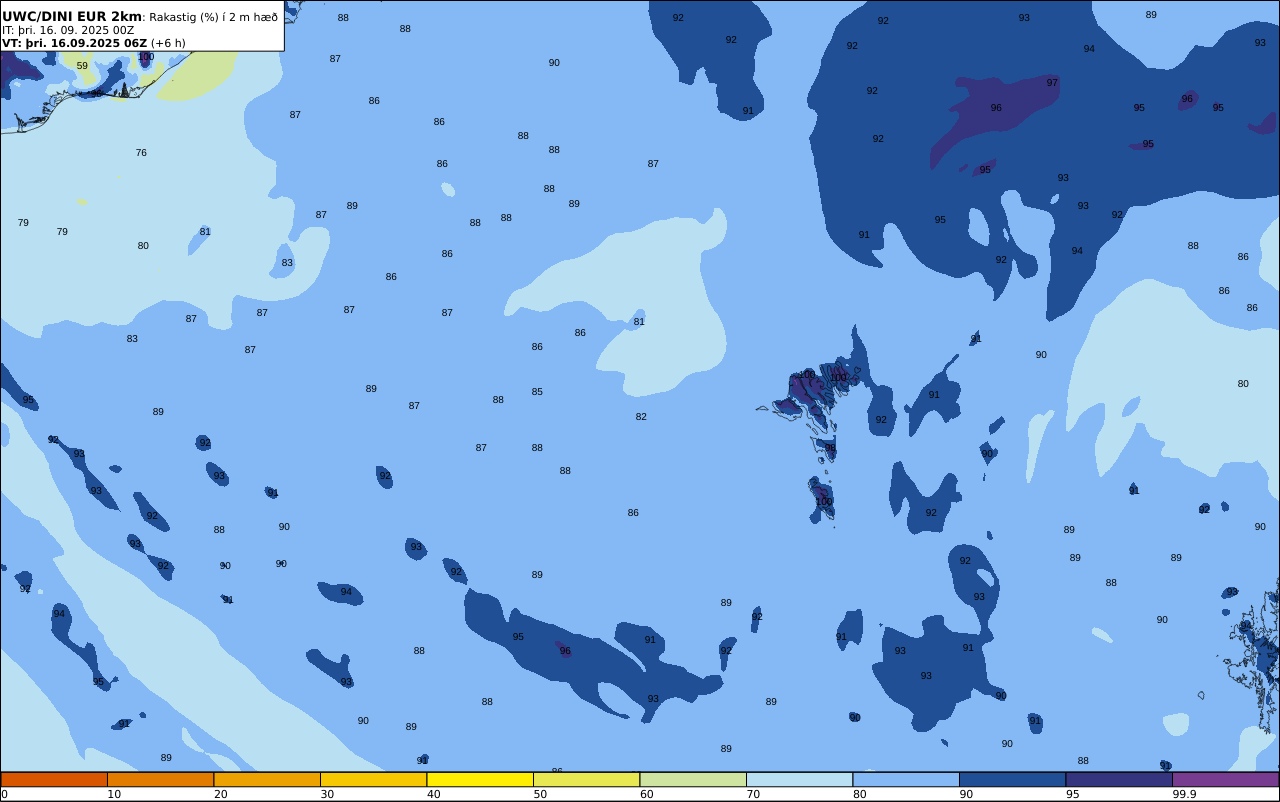Click the purple above-99.9 legend swatch
The height and width of the screenshot is (802, 1280).
(1225, 779)
